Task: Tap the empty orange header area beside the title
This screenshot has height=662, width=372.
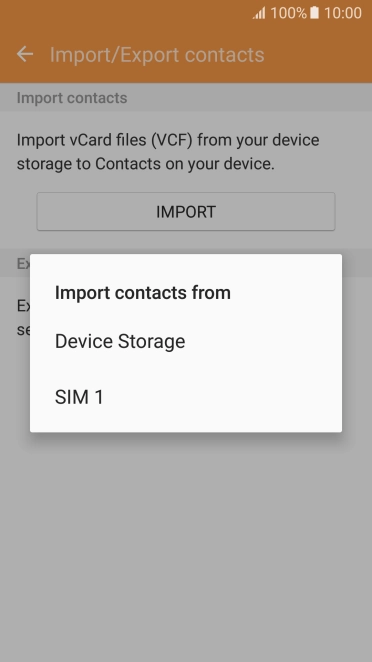Action: (x=317, y=55)
